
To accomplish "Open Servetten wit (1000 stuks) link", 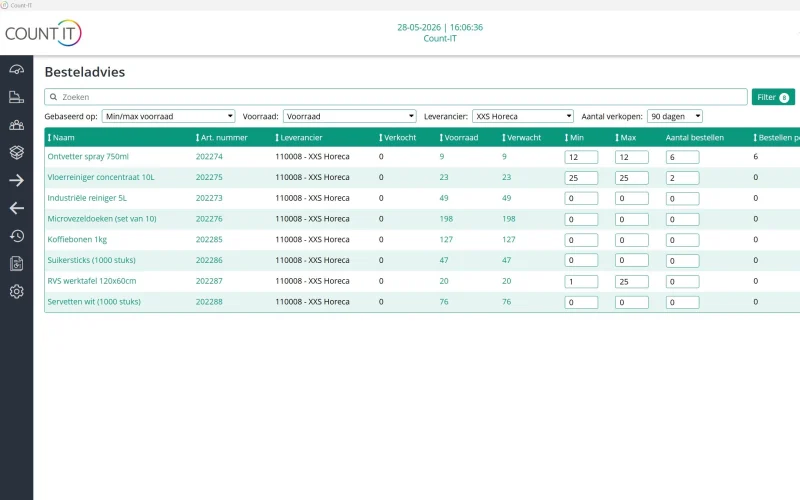I will coord(94,302).
